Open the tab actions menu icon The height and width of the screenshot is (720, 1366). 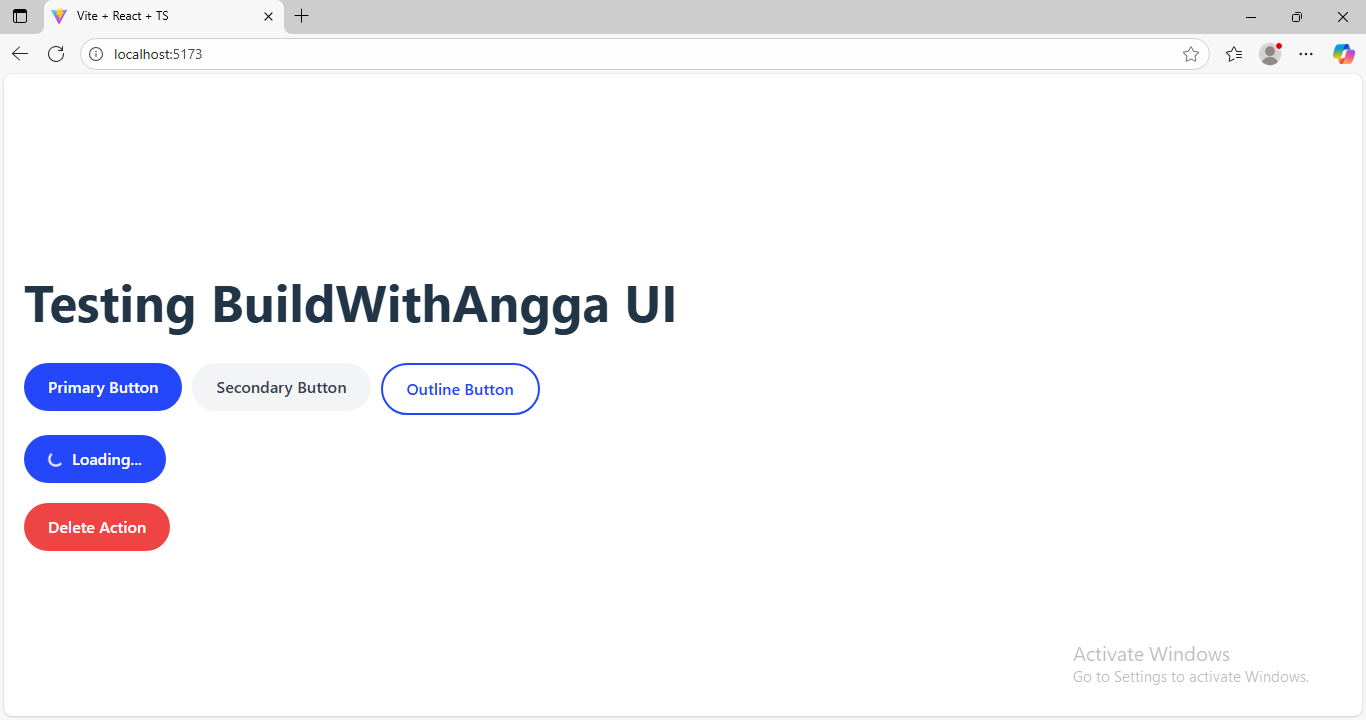20,16
